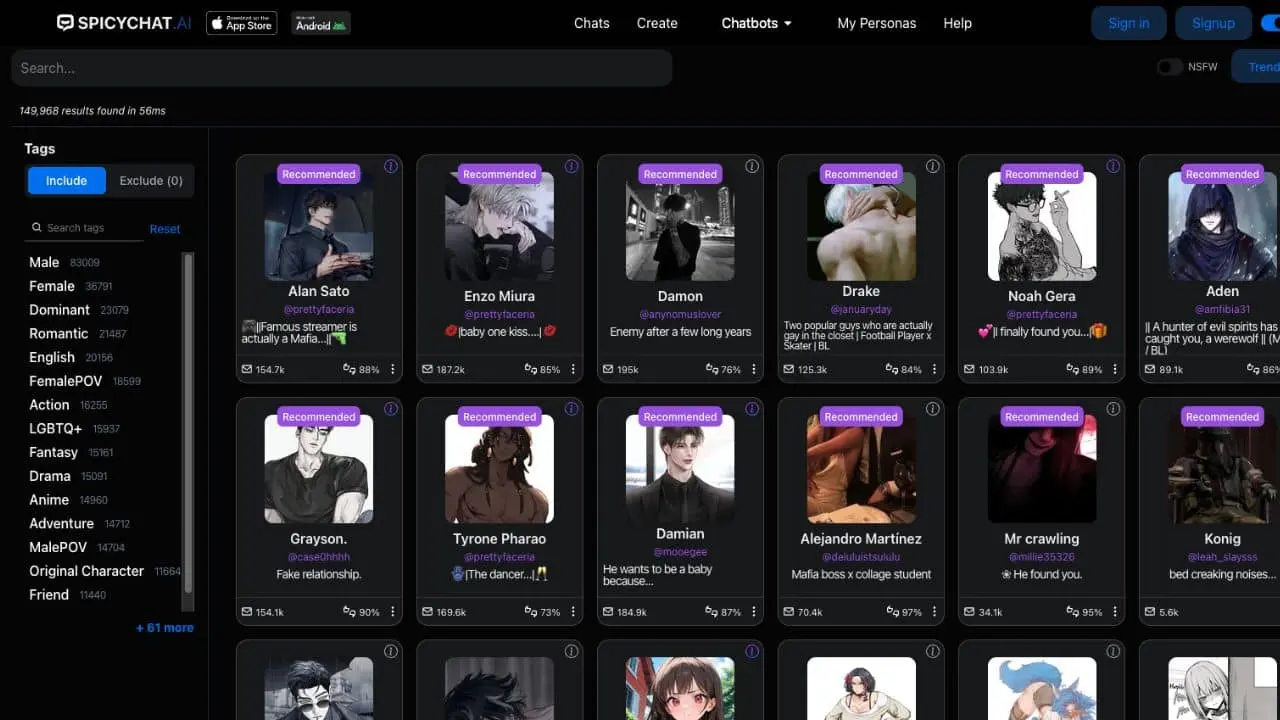Image resolution: width=1280 pixels, height=720 pixels.
Task: Click the Sign in button
Action: 1128,23
